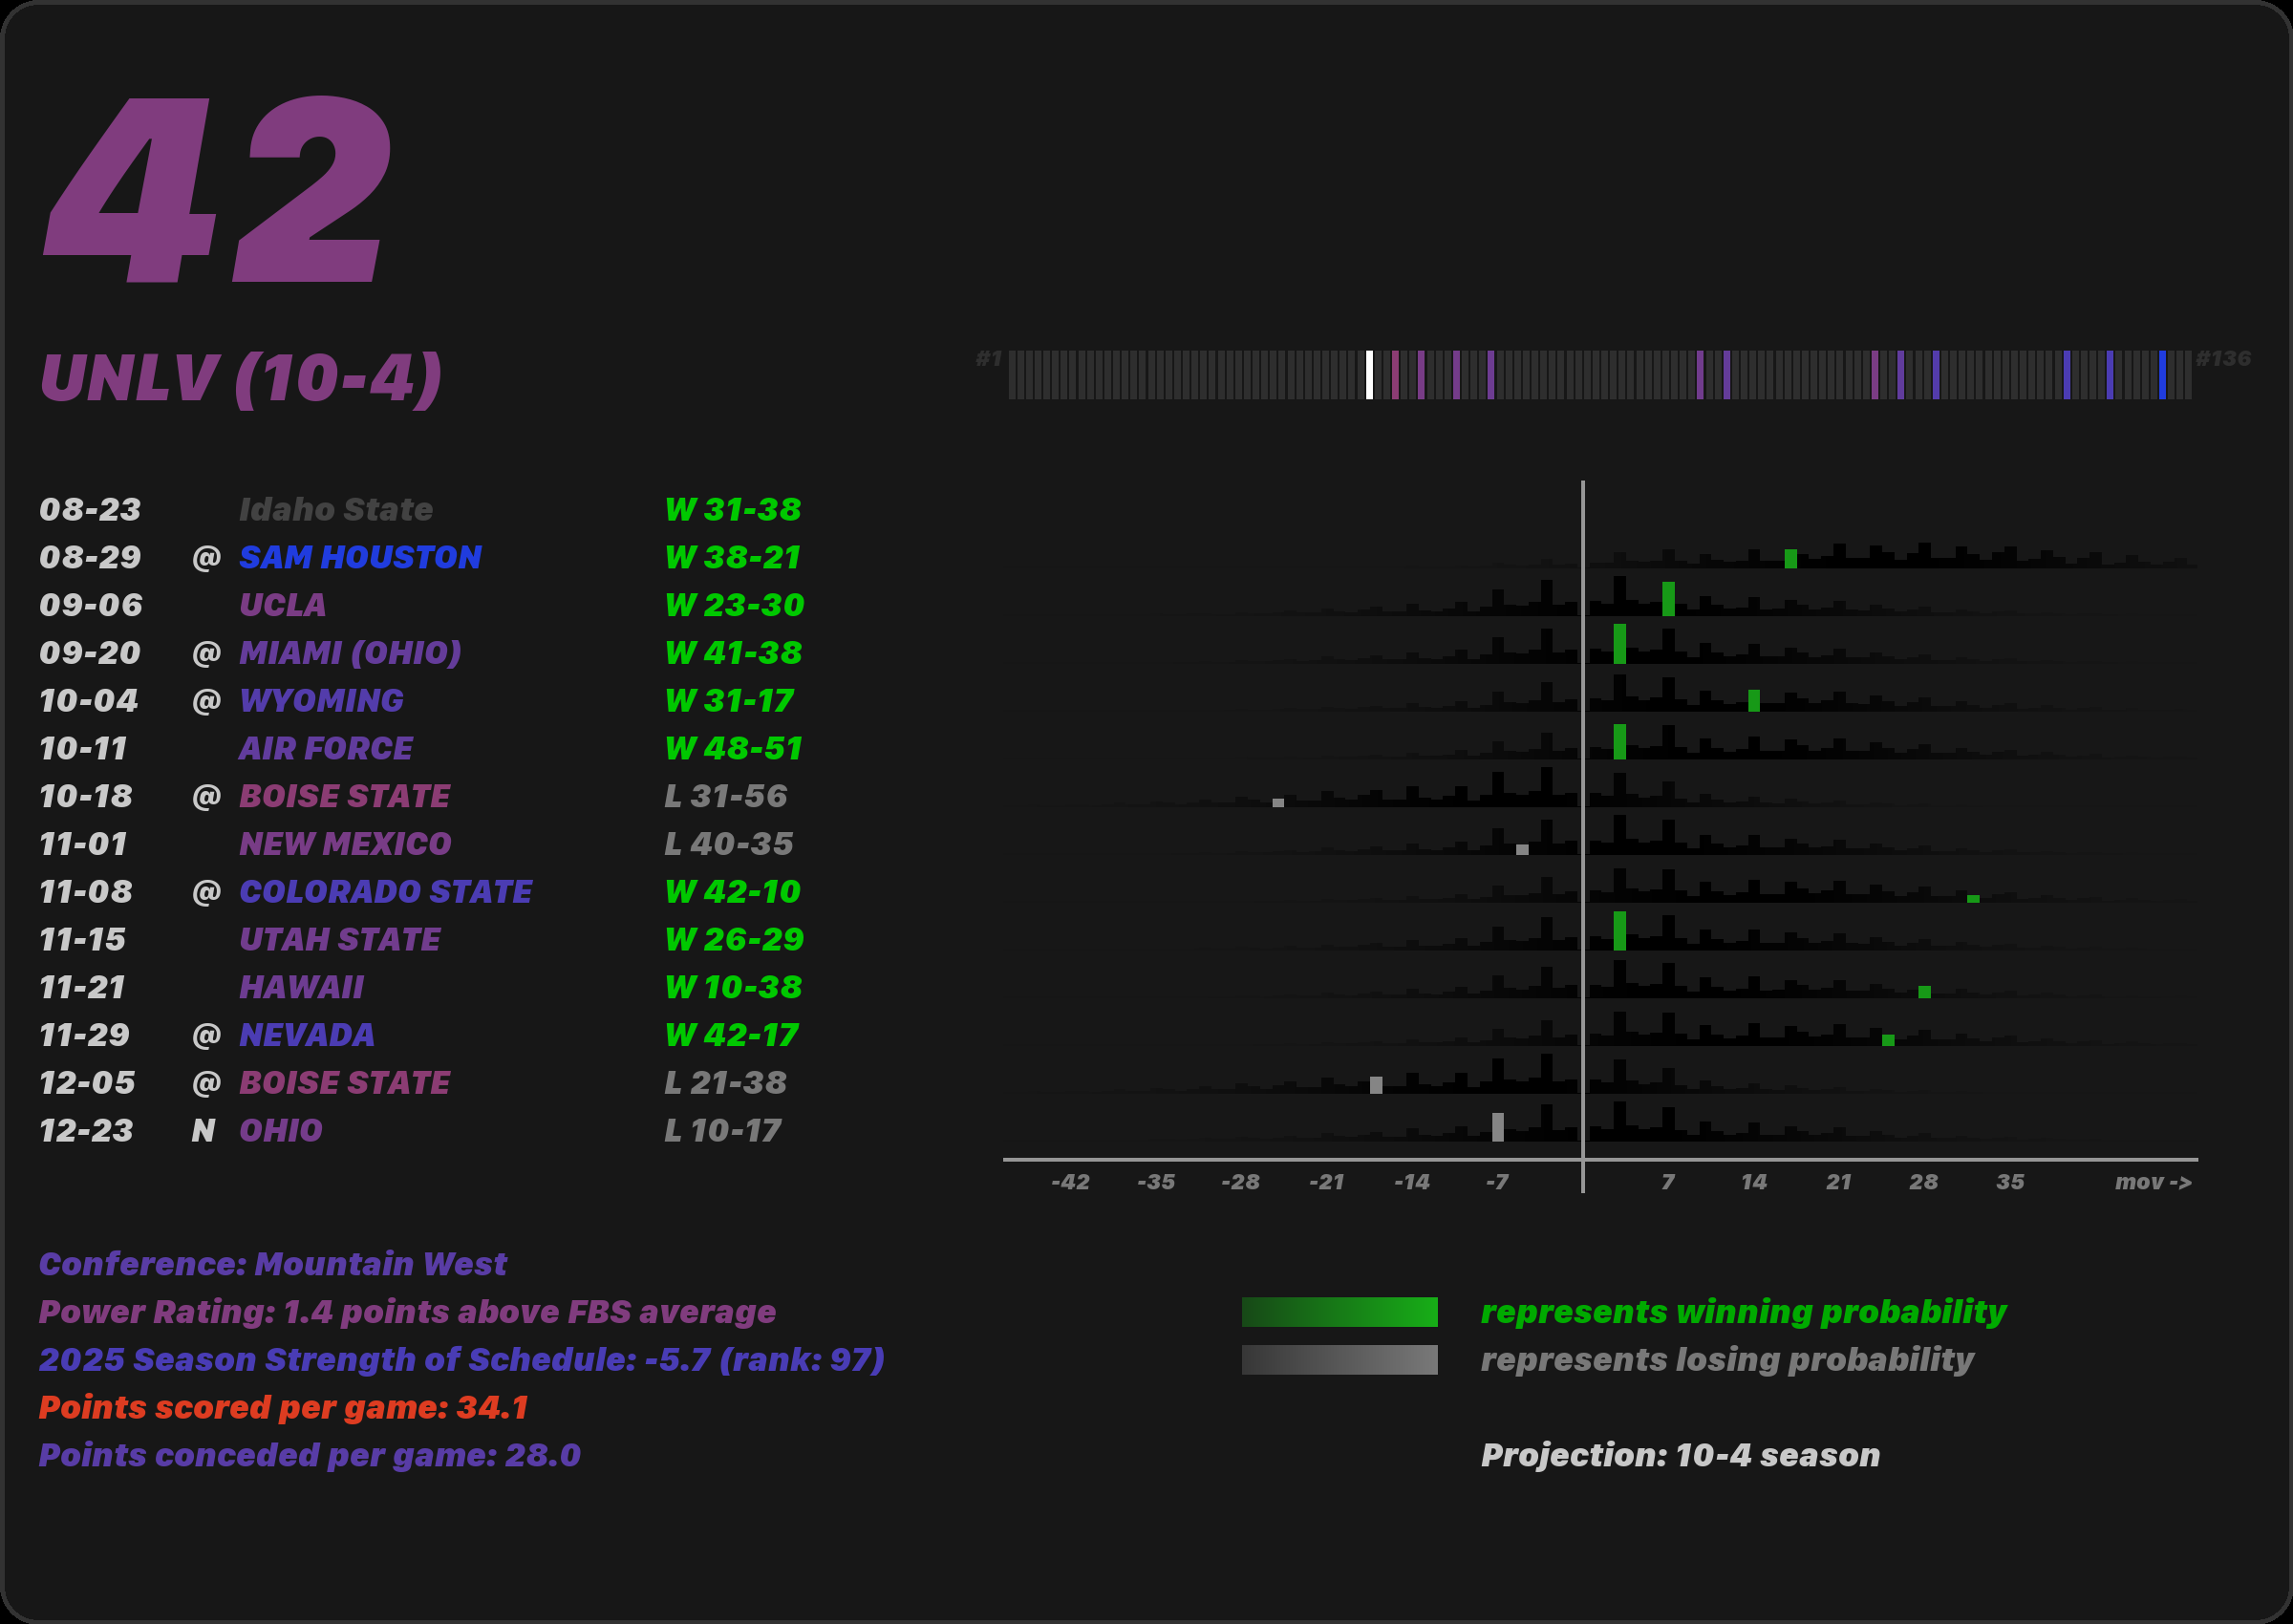Click the L 31-56 Boise State result
The width and height of the screenshot is (2293, 1624).
(x=726, y=796)
